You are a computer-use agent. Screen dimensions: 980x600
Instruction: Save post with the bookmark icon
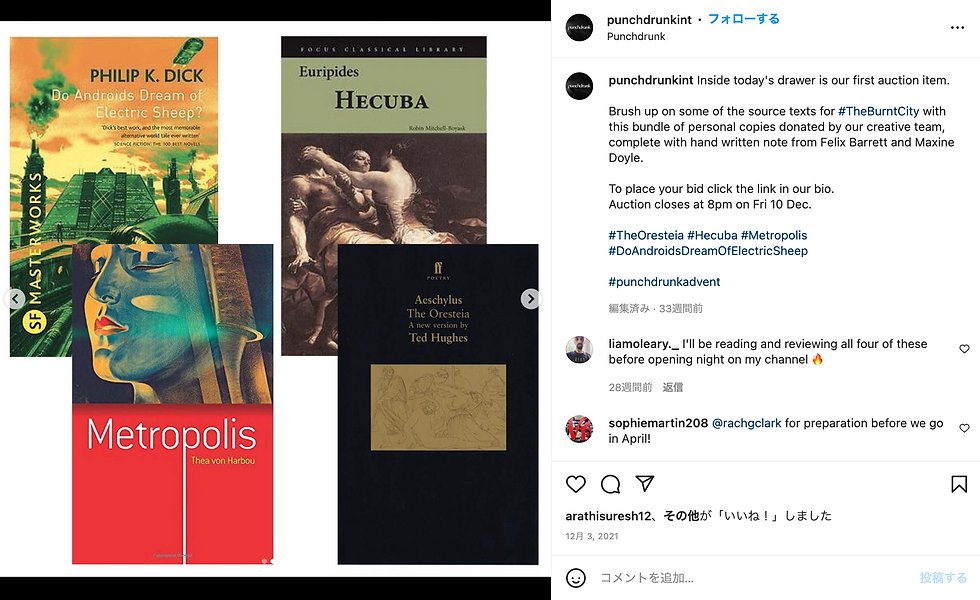(x=959, y=484)
